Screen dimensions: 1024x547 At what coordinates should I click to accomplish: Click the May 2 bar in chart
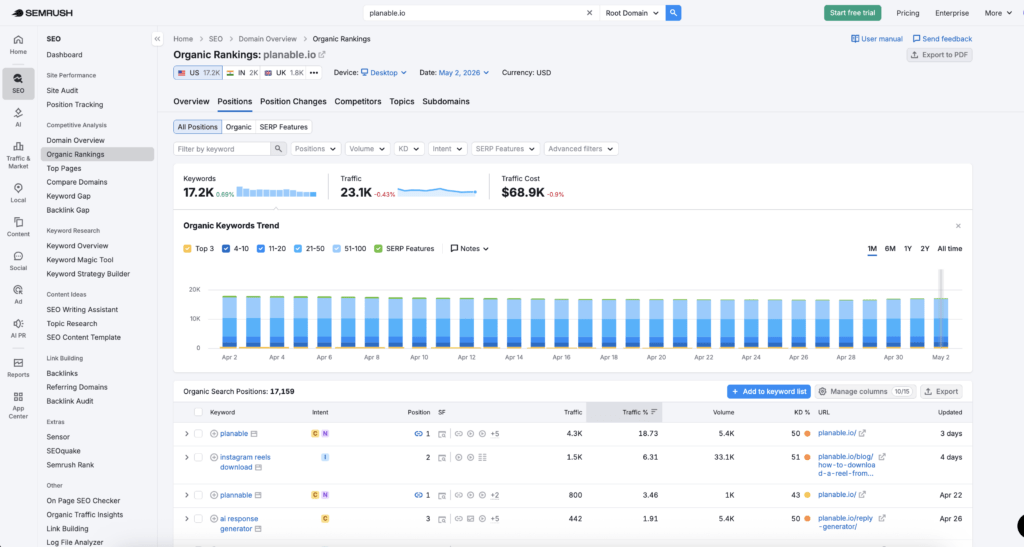pyautogui.click(x=940, y=322)
